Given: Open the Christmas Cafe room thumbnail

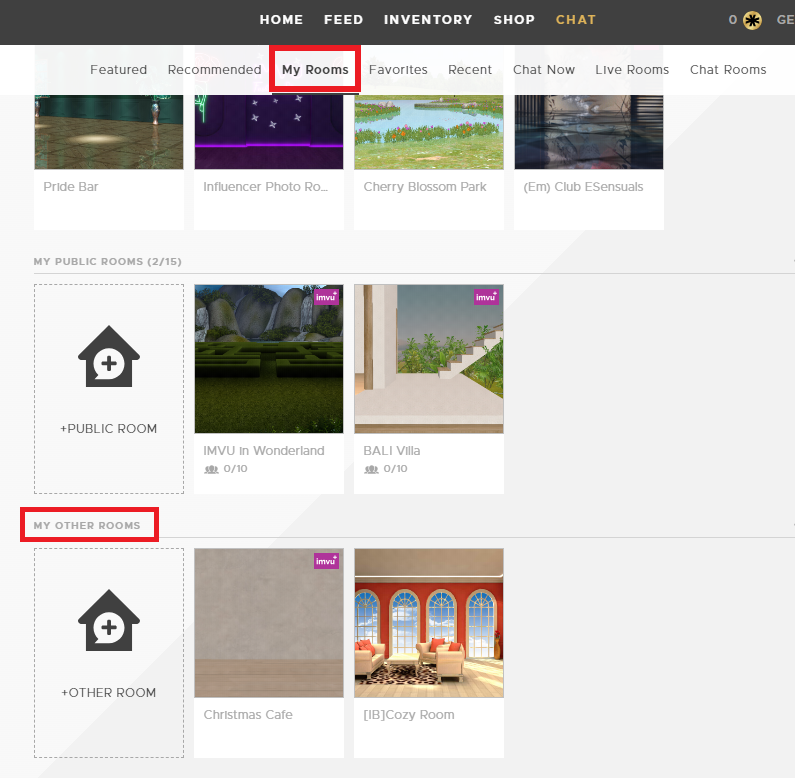Looking at the screenshot, I should 269,623.
